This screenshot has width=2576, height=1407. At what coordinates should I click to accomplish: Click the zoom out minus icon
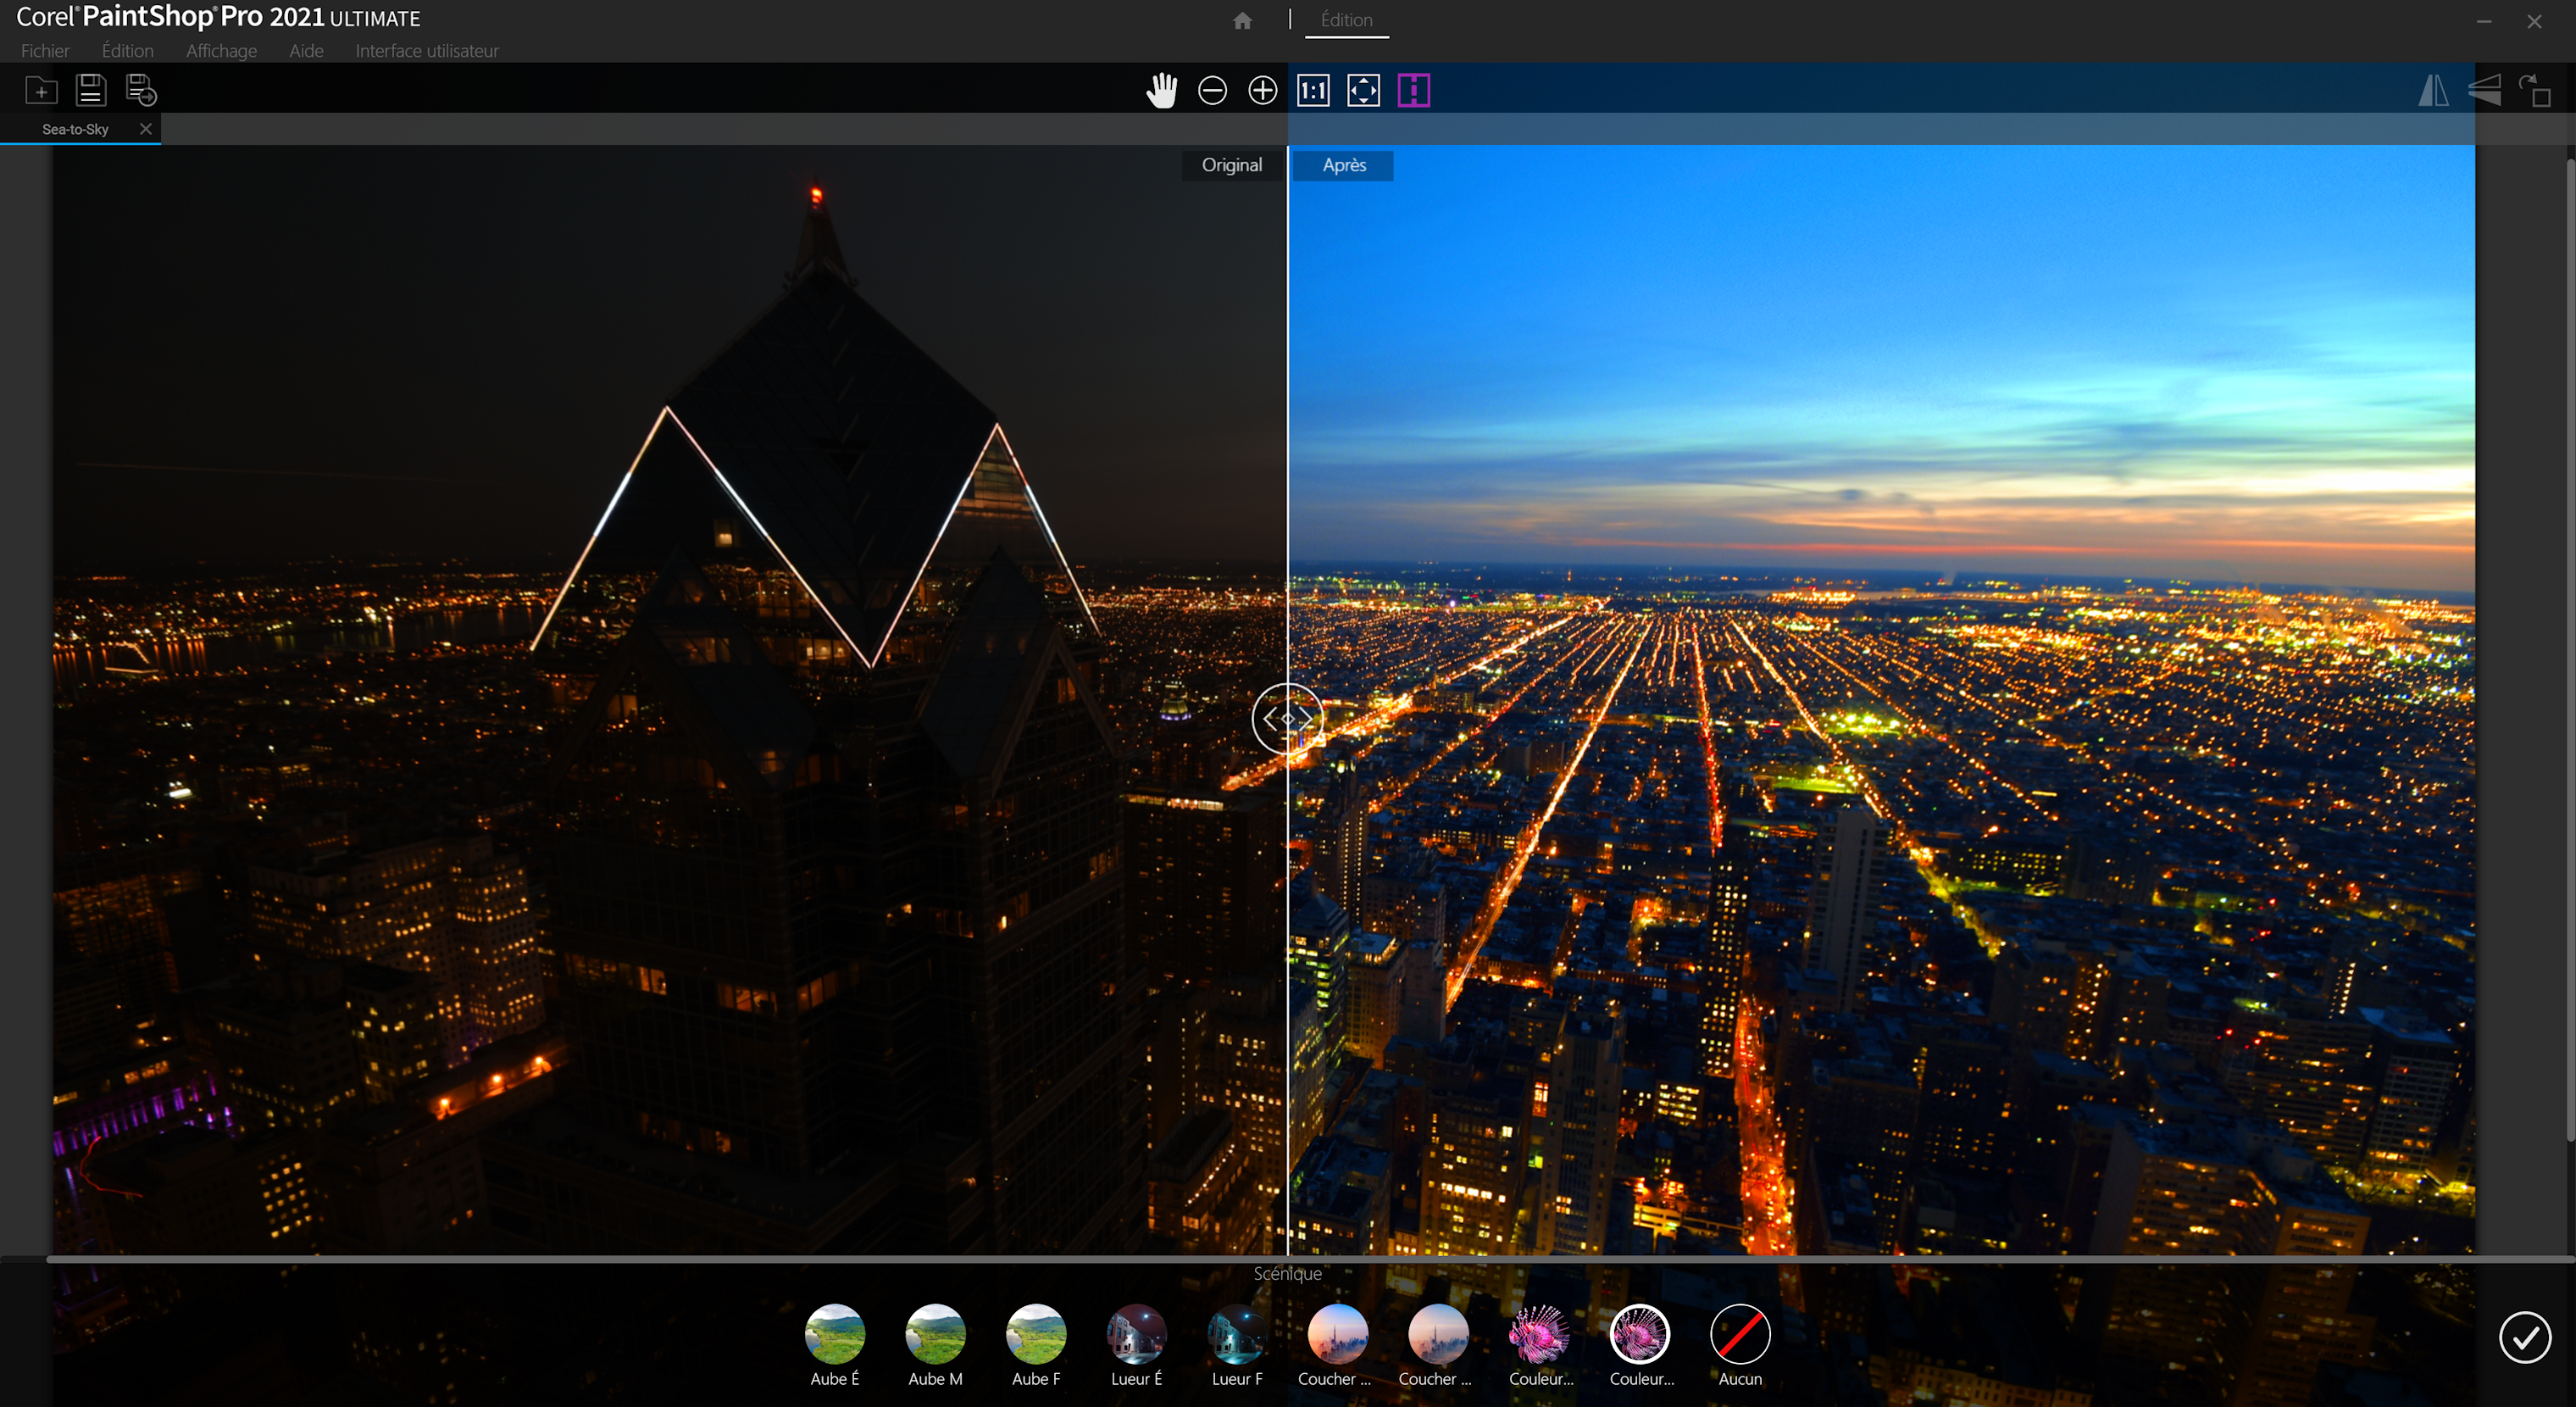pos(1212,91)
